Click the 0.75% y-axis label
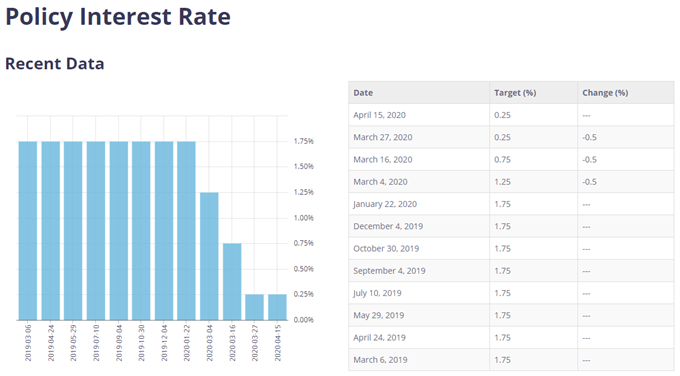The image size is (680, 376). tap(304, 243)
